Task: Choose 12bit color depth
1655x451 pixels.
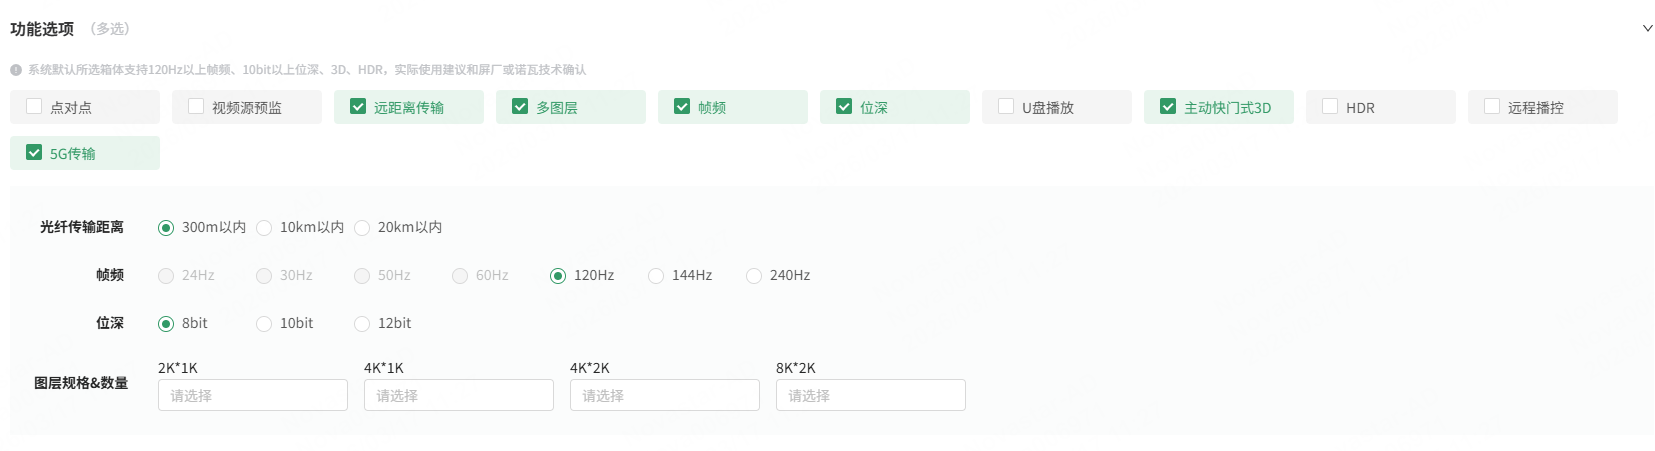Action: coord(362,324)
